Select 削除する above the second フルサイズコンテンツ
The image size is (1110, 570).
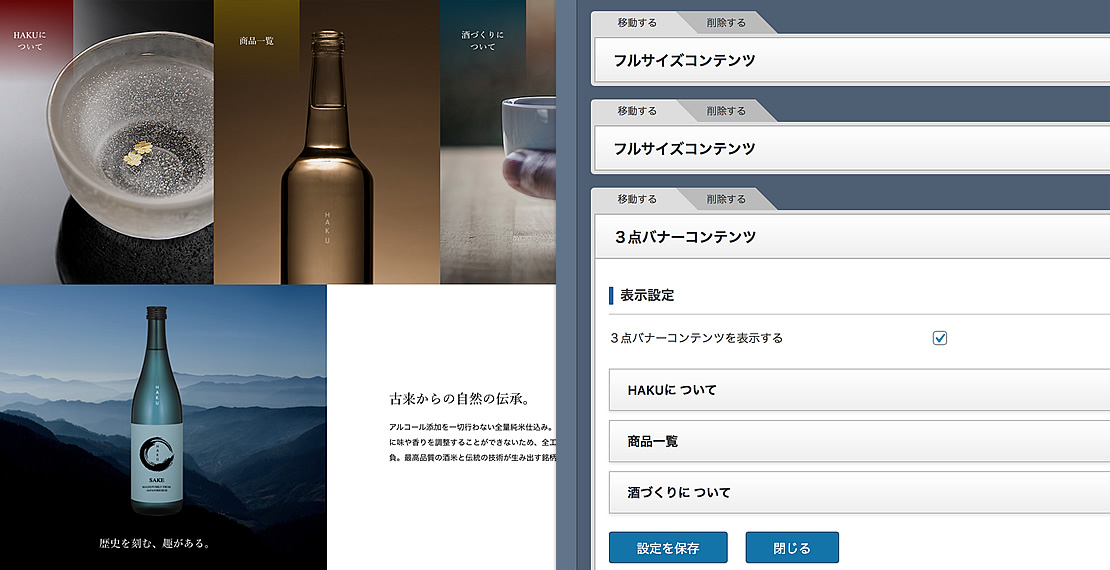pyautogui.click(x=726, y=111)
